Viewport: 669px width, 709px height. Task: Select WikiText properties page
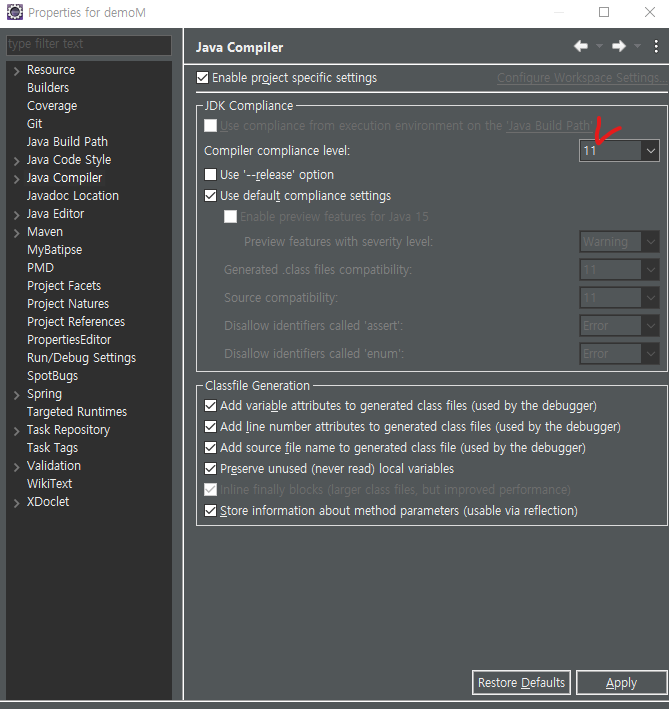49,483
